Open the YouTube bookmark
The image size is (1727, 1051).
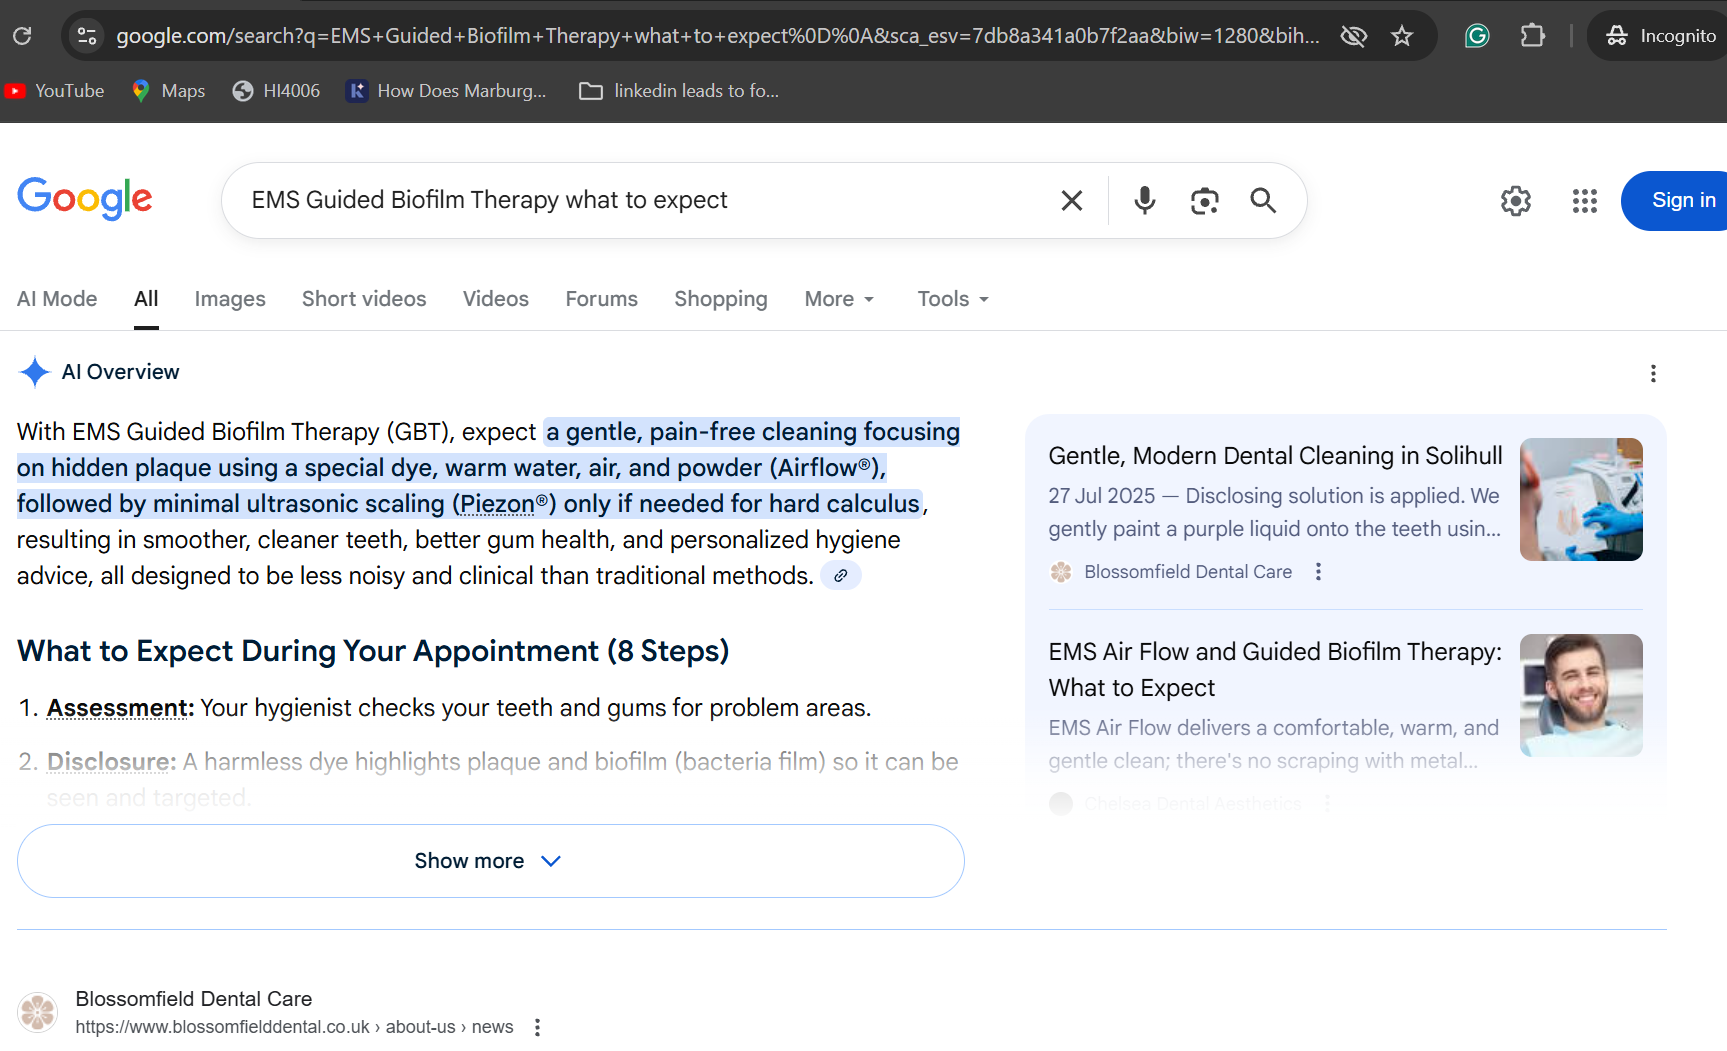(x=55, y=91)
